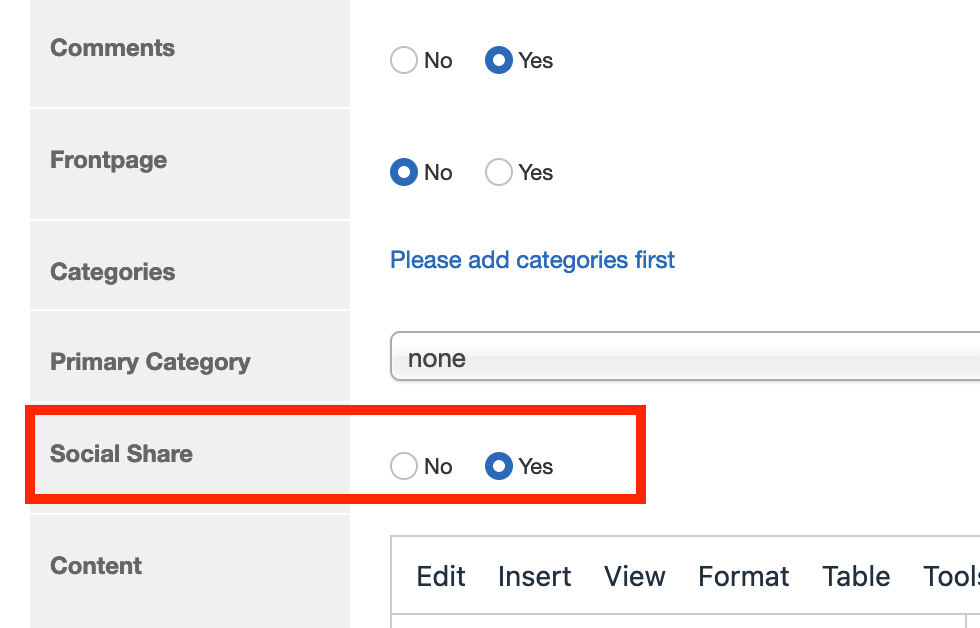The width and height of the screenshot is (980, 628).
Task: Set Frontpage to Yes
Action: pos(499,173)
